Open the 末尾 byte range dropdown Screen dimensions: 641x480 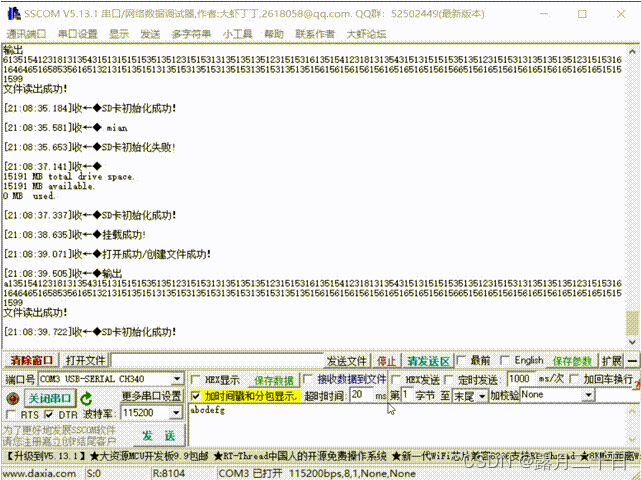[470, 396]
